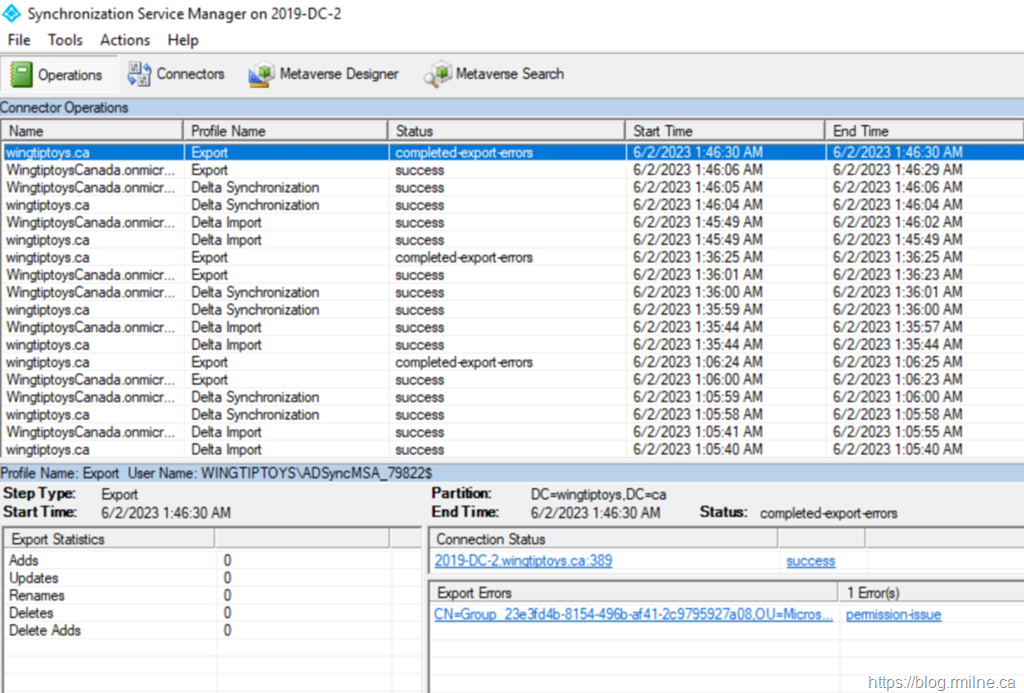This screenshot has height=693, width=1024.
Task: Sort by Start Time column header
Action: coord(726,131)
